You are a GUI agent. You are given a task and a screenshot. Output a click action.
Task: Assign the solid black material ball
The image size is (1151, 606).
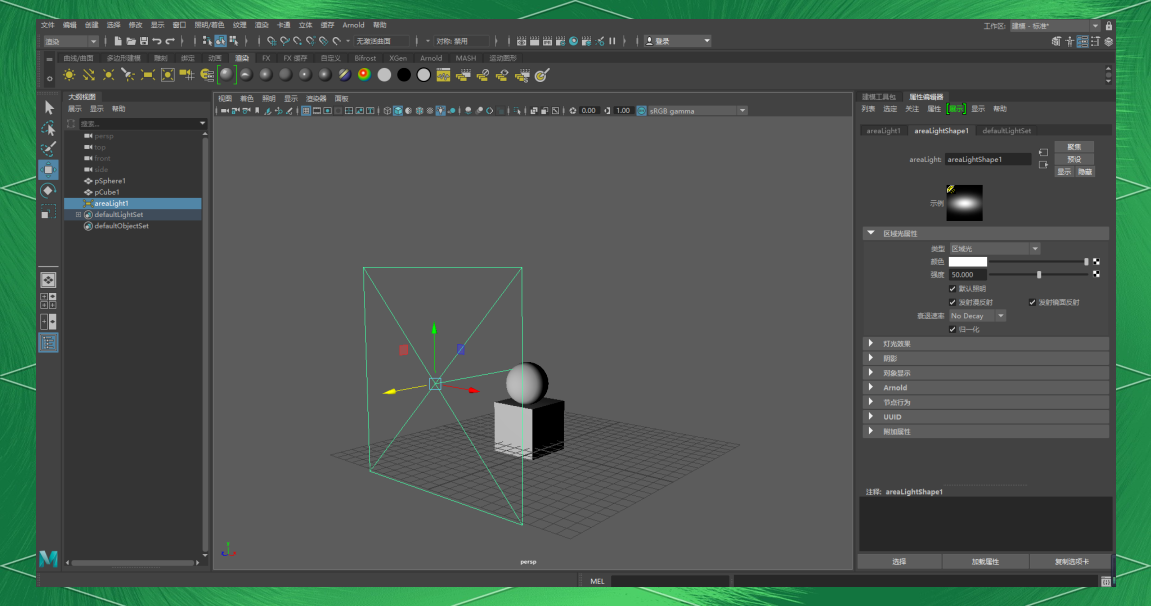coord(404,75)
